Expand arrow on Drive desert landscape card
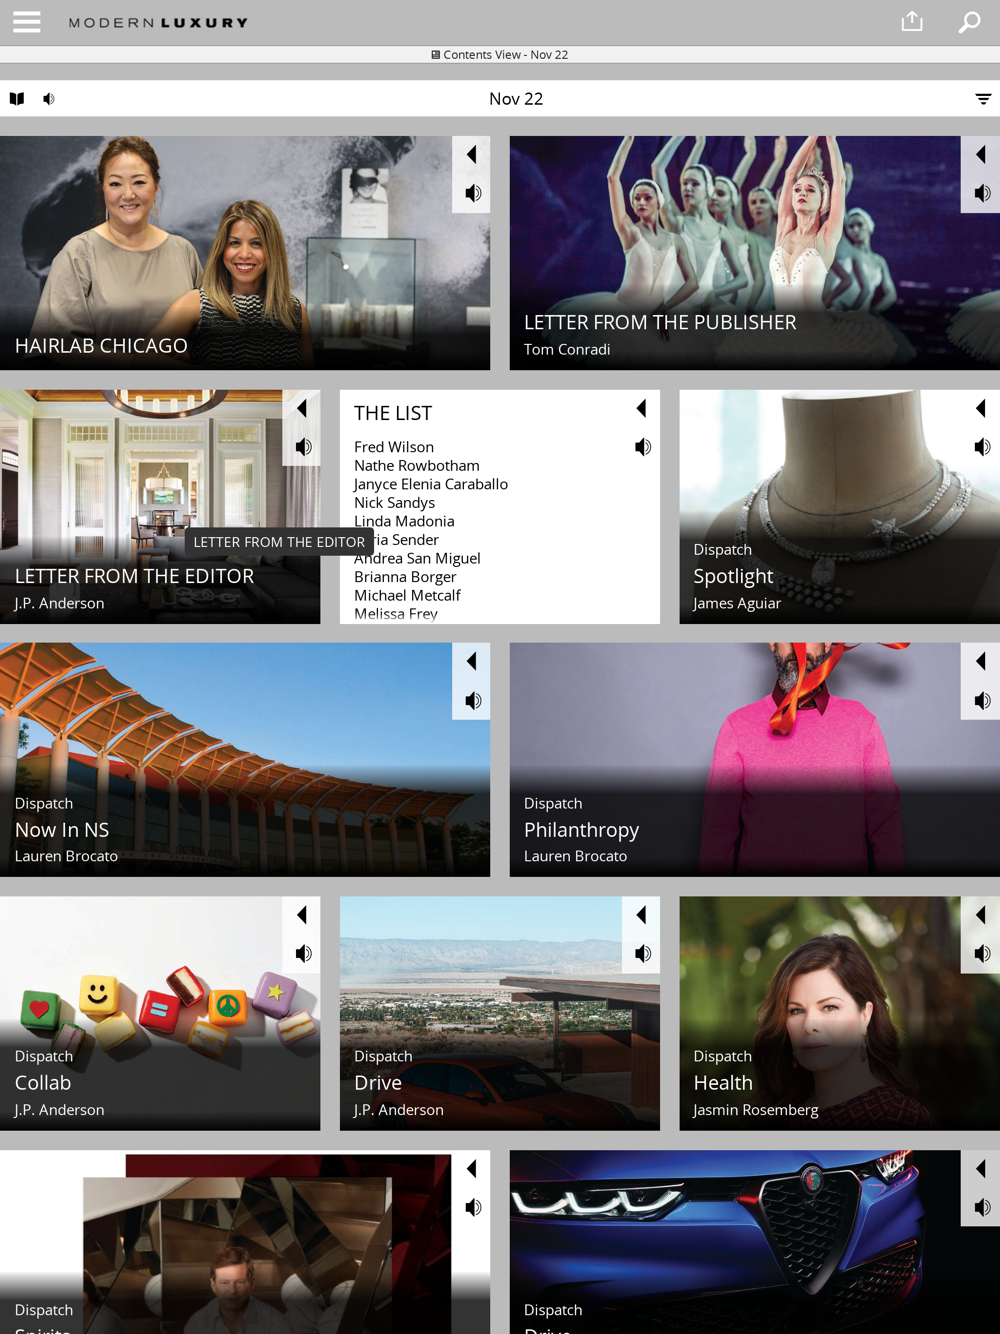Viewport: 1000px width, 1334px height. coord(642,915)
